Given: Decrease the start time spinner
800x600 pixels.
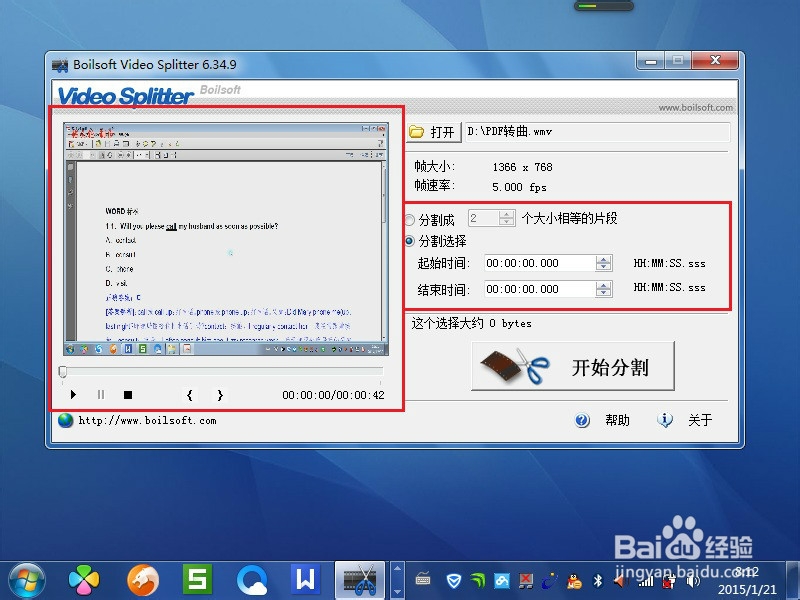Looking at the screenshot, I should point(604,267).
